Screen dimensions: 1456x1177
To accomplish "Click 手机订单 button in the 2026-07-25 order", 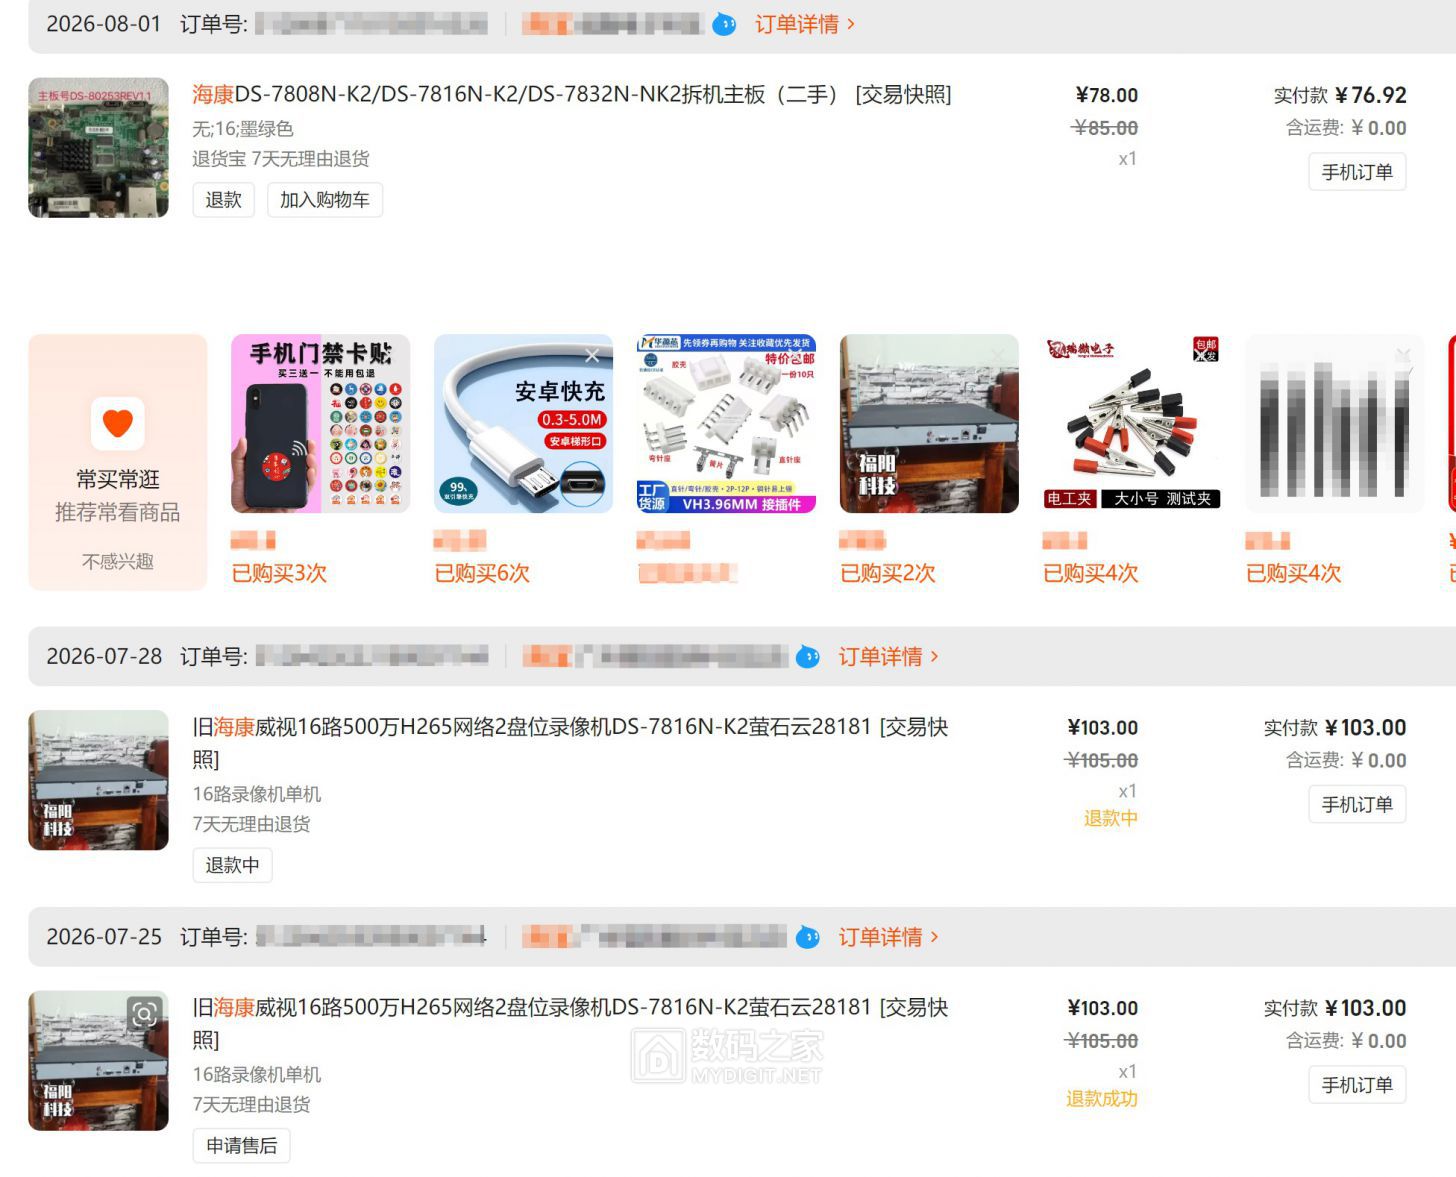I will coord(1357,1084).
